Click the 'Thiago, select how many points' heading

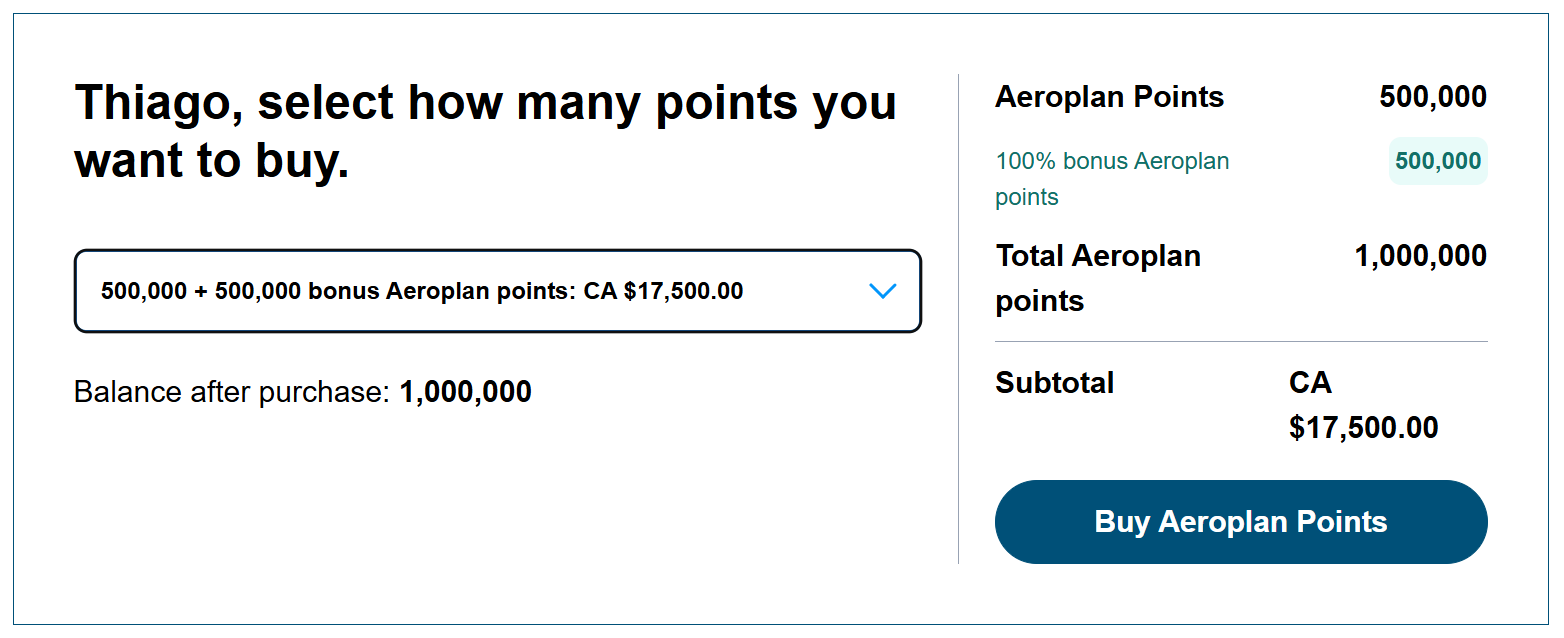pos(486,131)
